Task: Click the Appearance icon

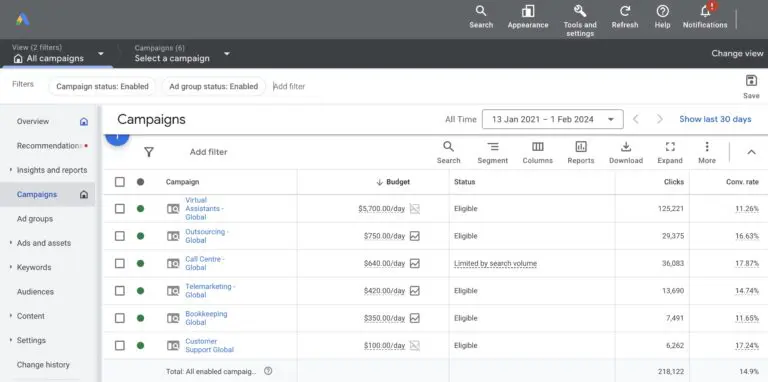Action: pos(528,11)
